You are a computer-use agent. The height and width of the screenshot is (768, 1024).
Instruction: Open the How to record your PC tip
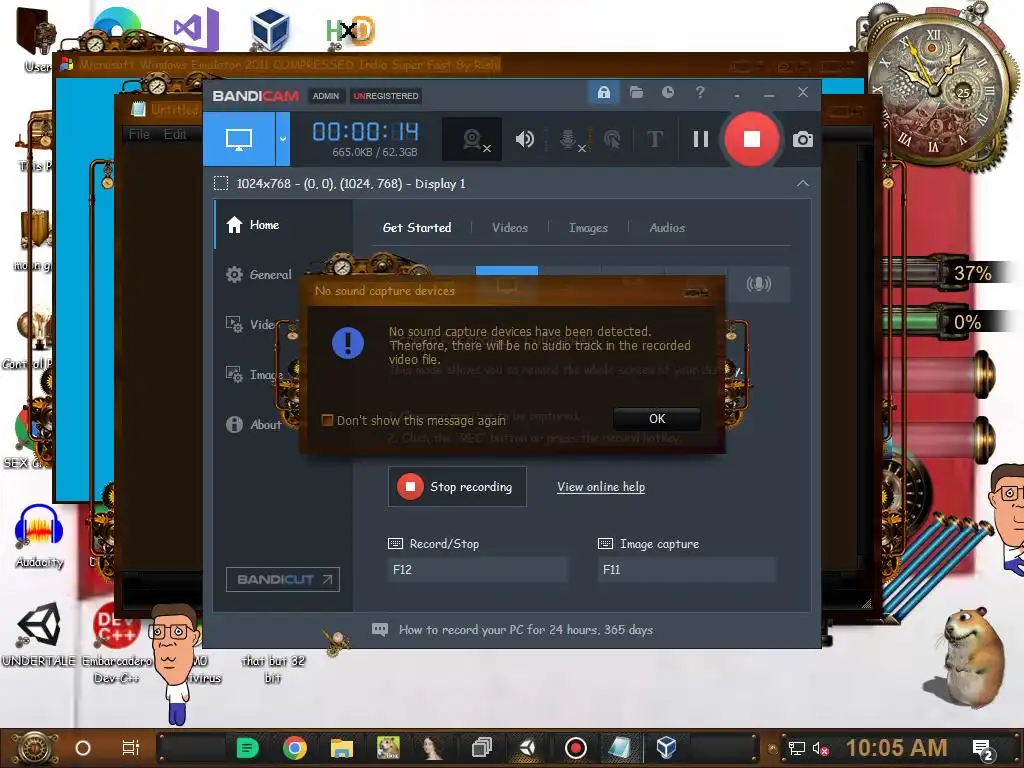coord(513,630)
